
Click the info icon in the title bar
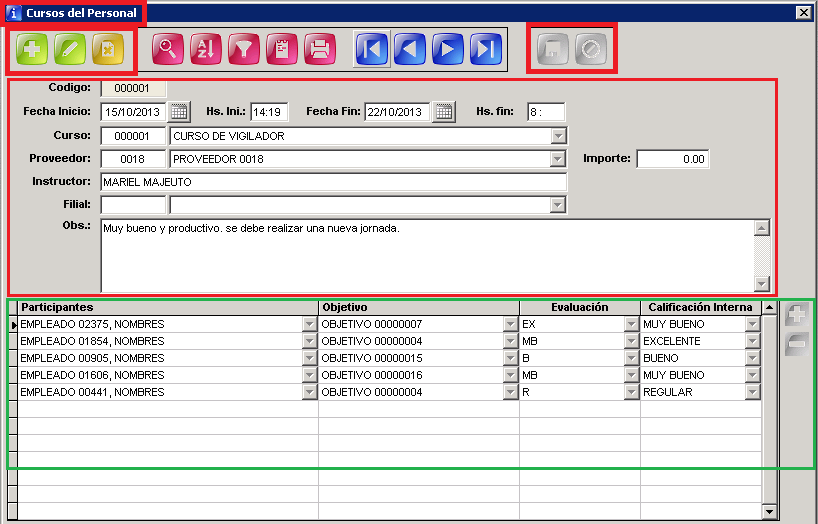tap(13, 13)
